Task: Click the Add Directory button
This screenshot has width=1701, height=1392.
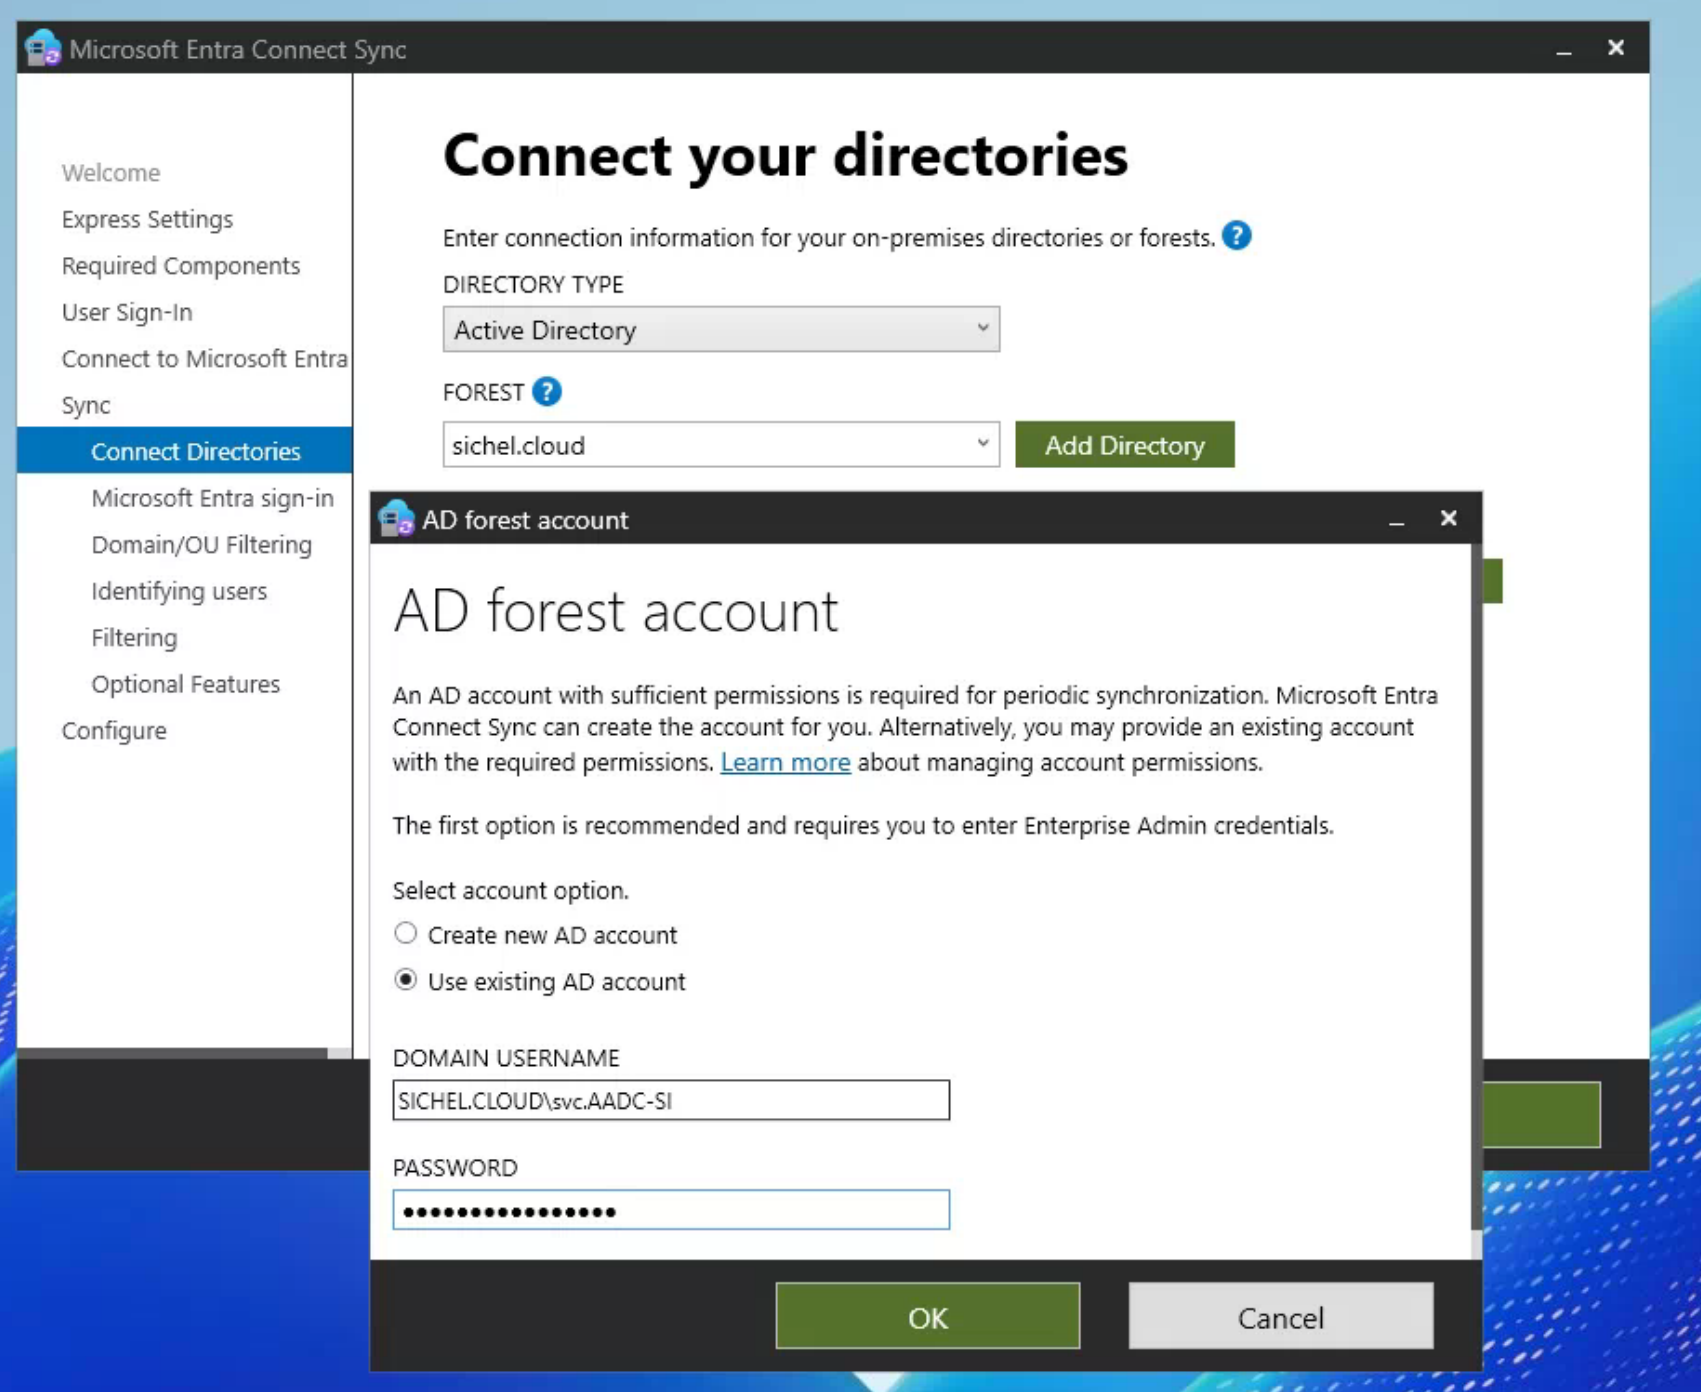Action: click(1124, 445)
